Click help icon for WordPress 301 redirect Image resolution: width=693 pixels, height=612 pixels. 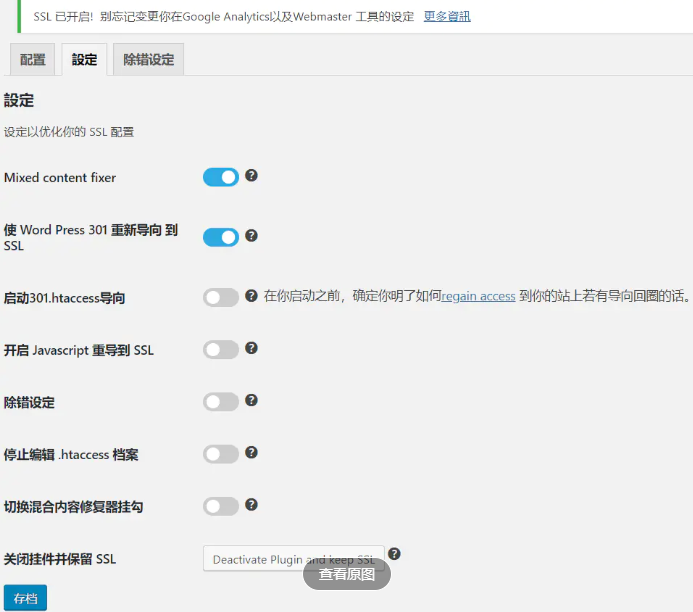point(251,236)
